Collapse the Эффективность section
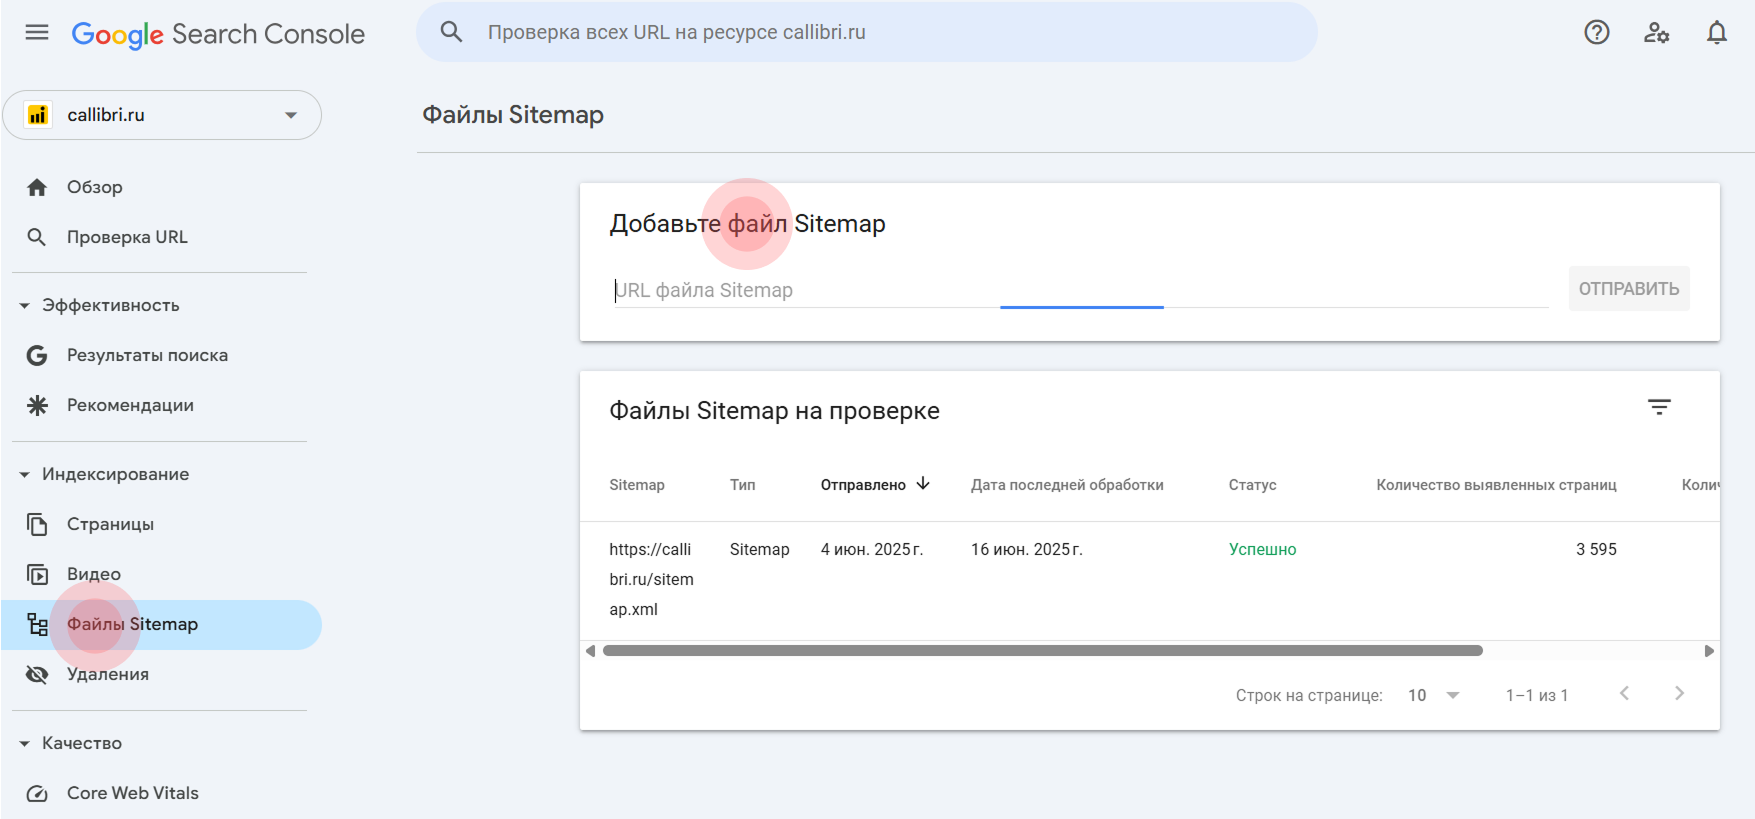Viewport: 1755px width, 819px height. (25, 306)
